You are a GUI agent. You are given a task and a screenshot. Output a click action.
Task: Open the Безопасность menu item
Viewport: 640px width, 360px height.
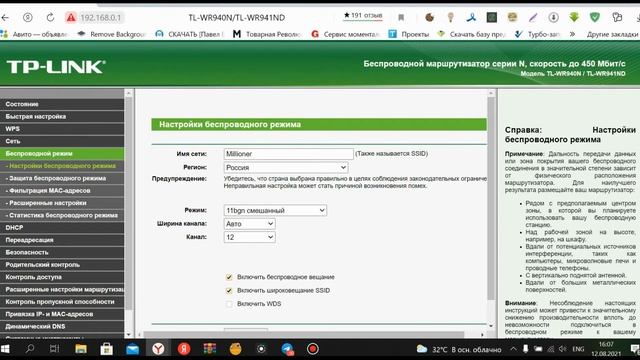tap(62, 252)
